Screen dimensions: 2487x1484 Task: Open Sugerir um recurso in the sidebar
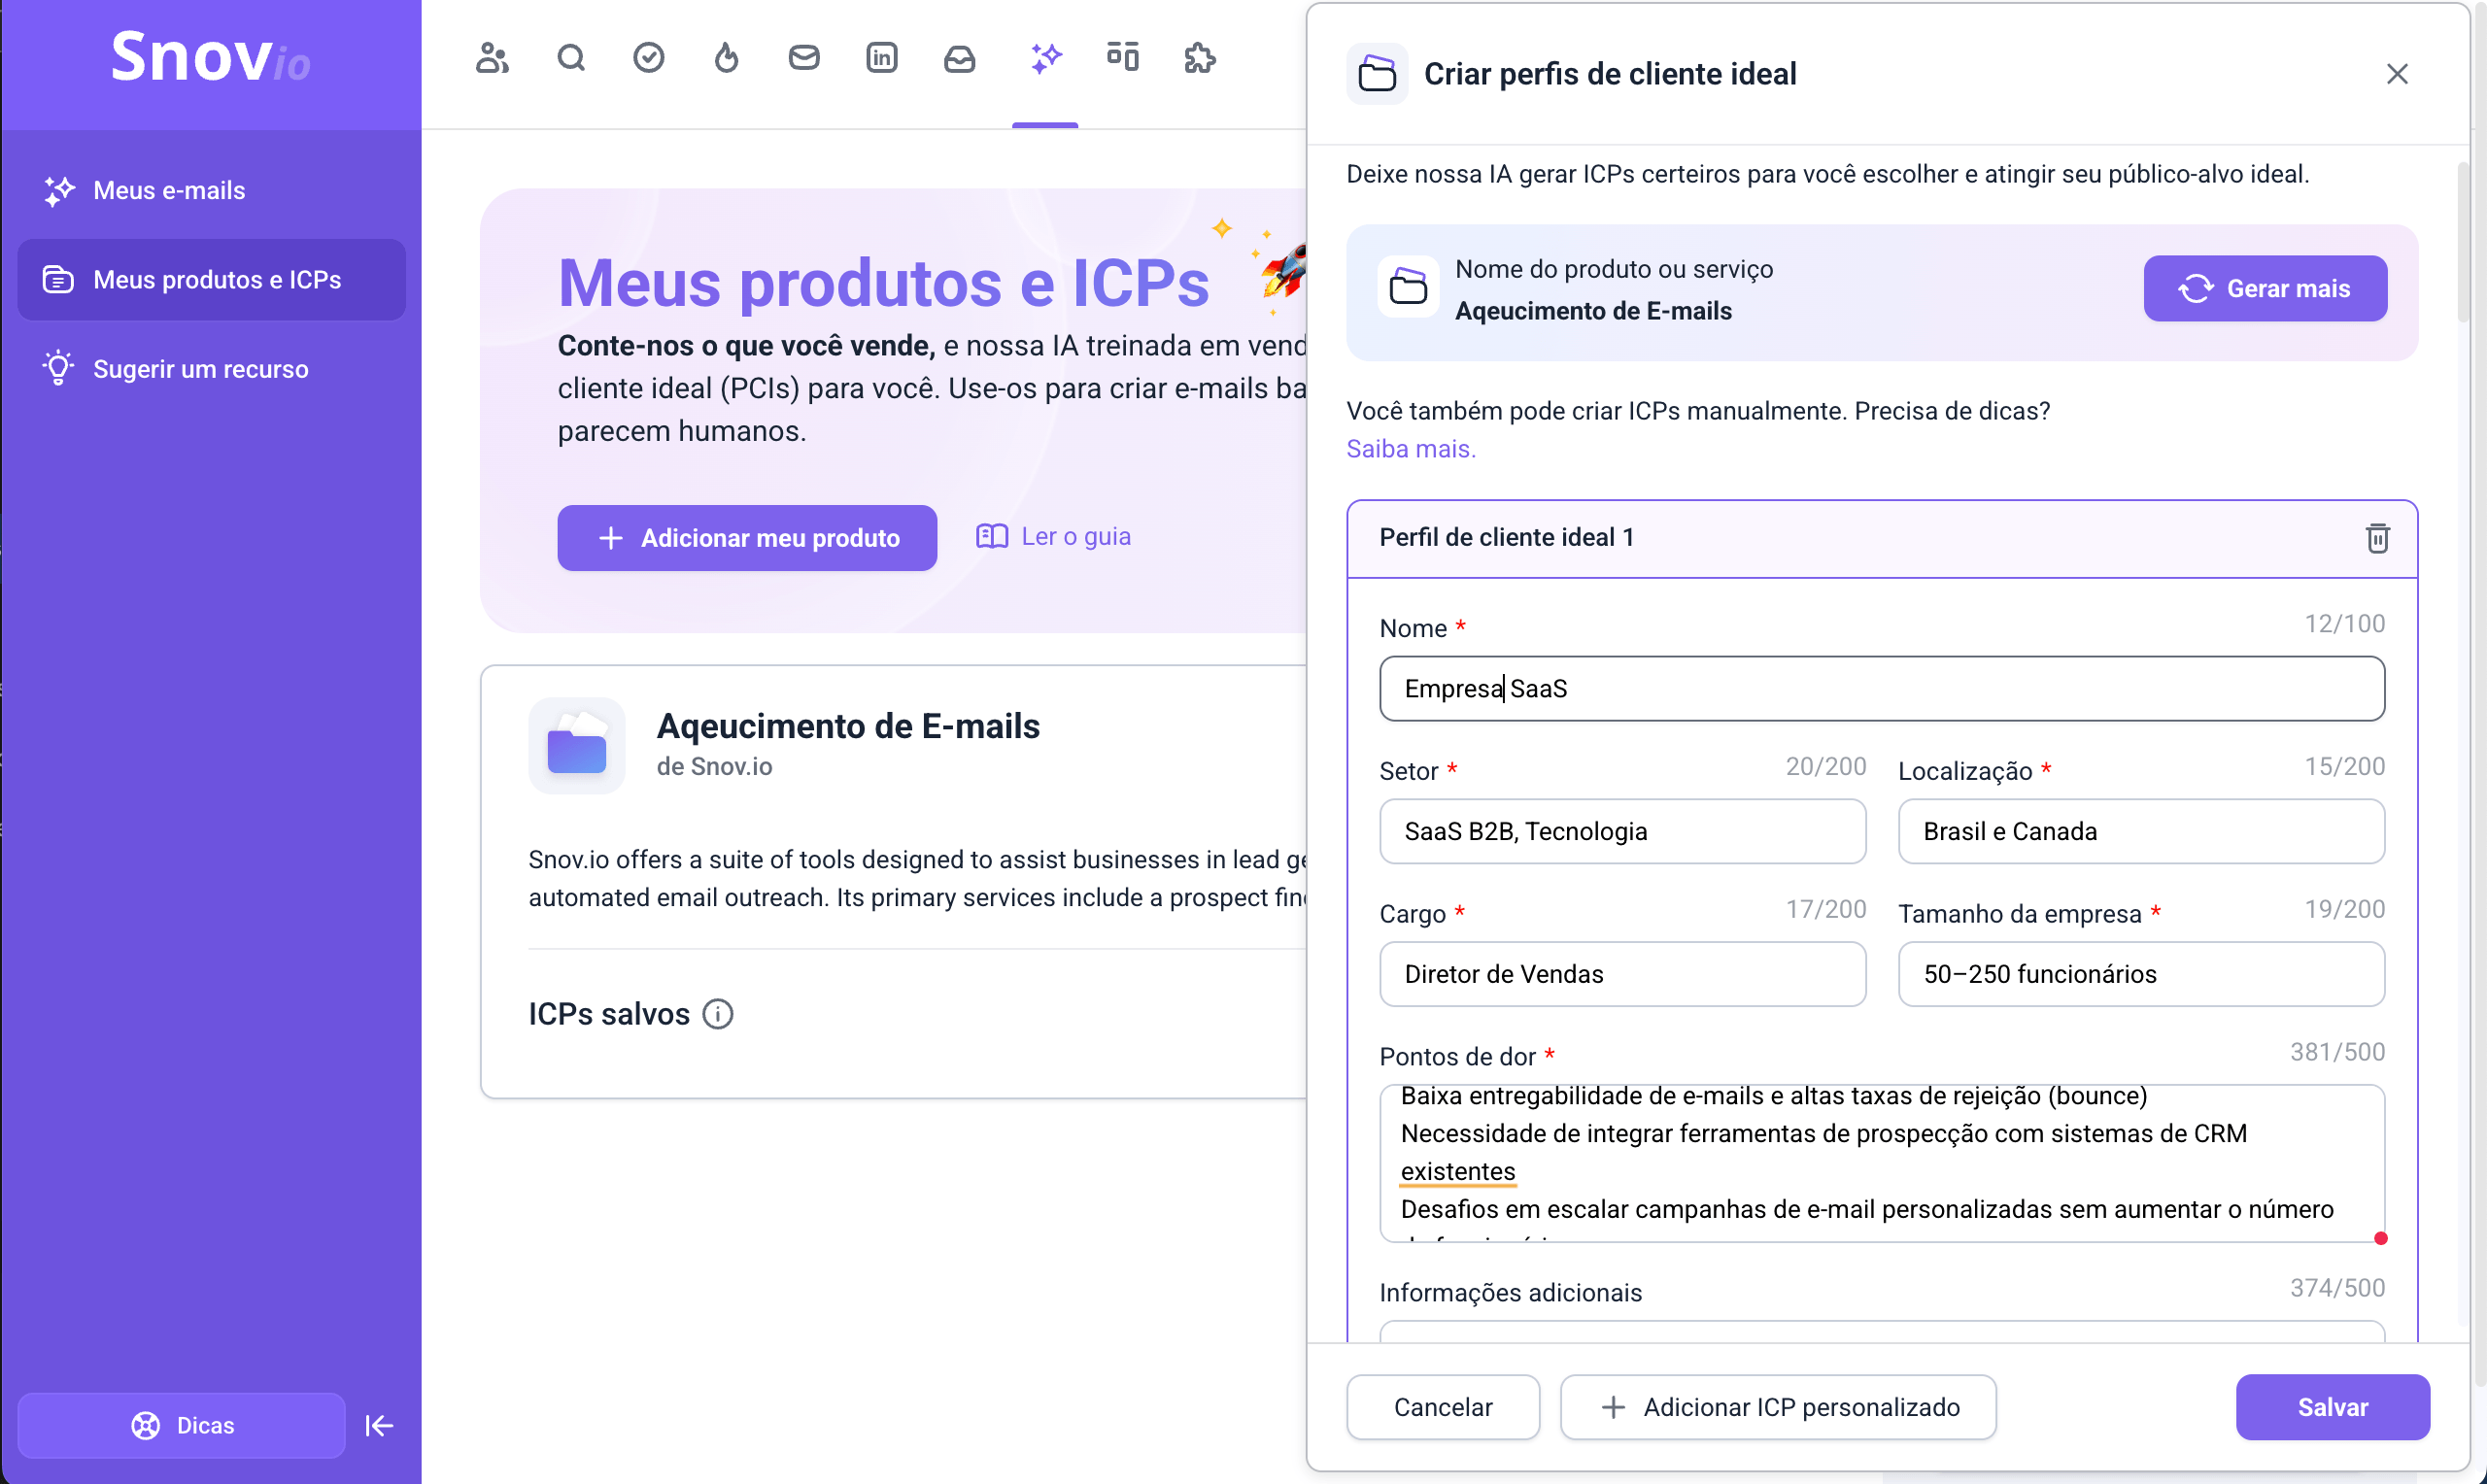click(200, 369)
